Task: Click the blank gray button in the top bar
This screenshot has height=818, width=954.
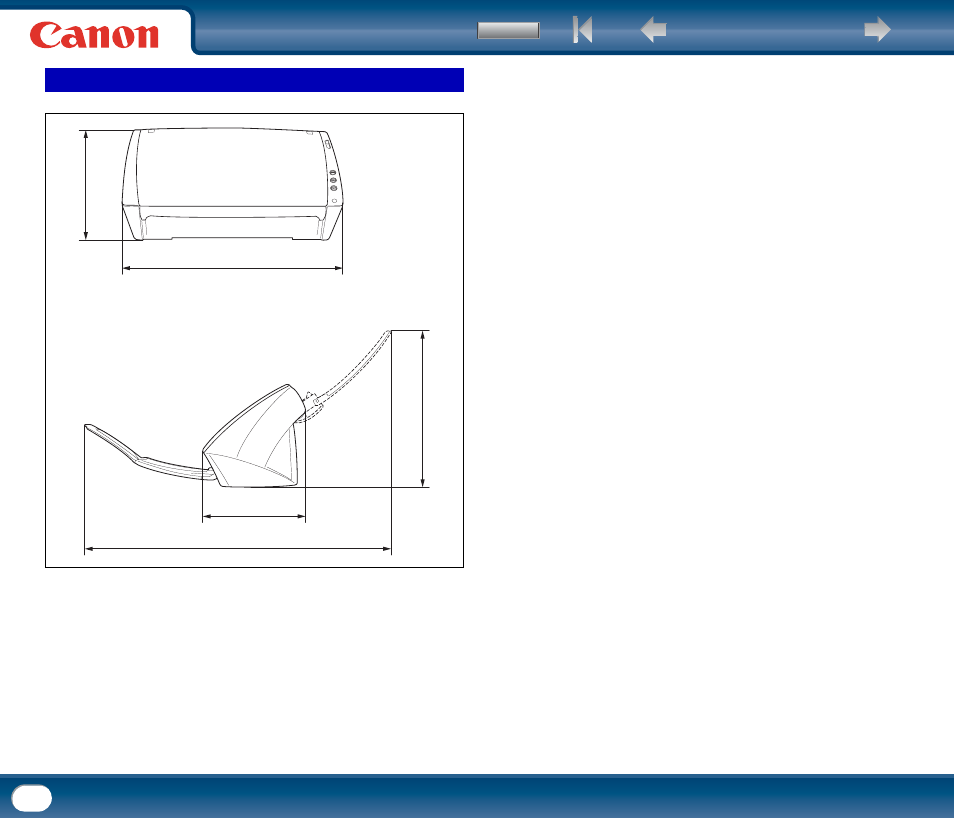Action: pos(508,30)
